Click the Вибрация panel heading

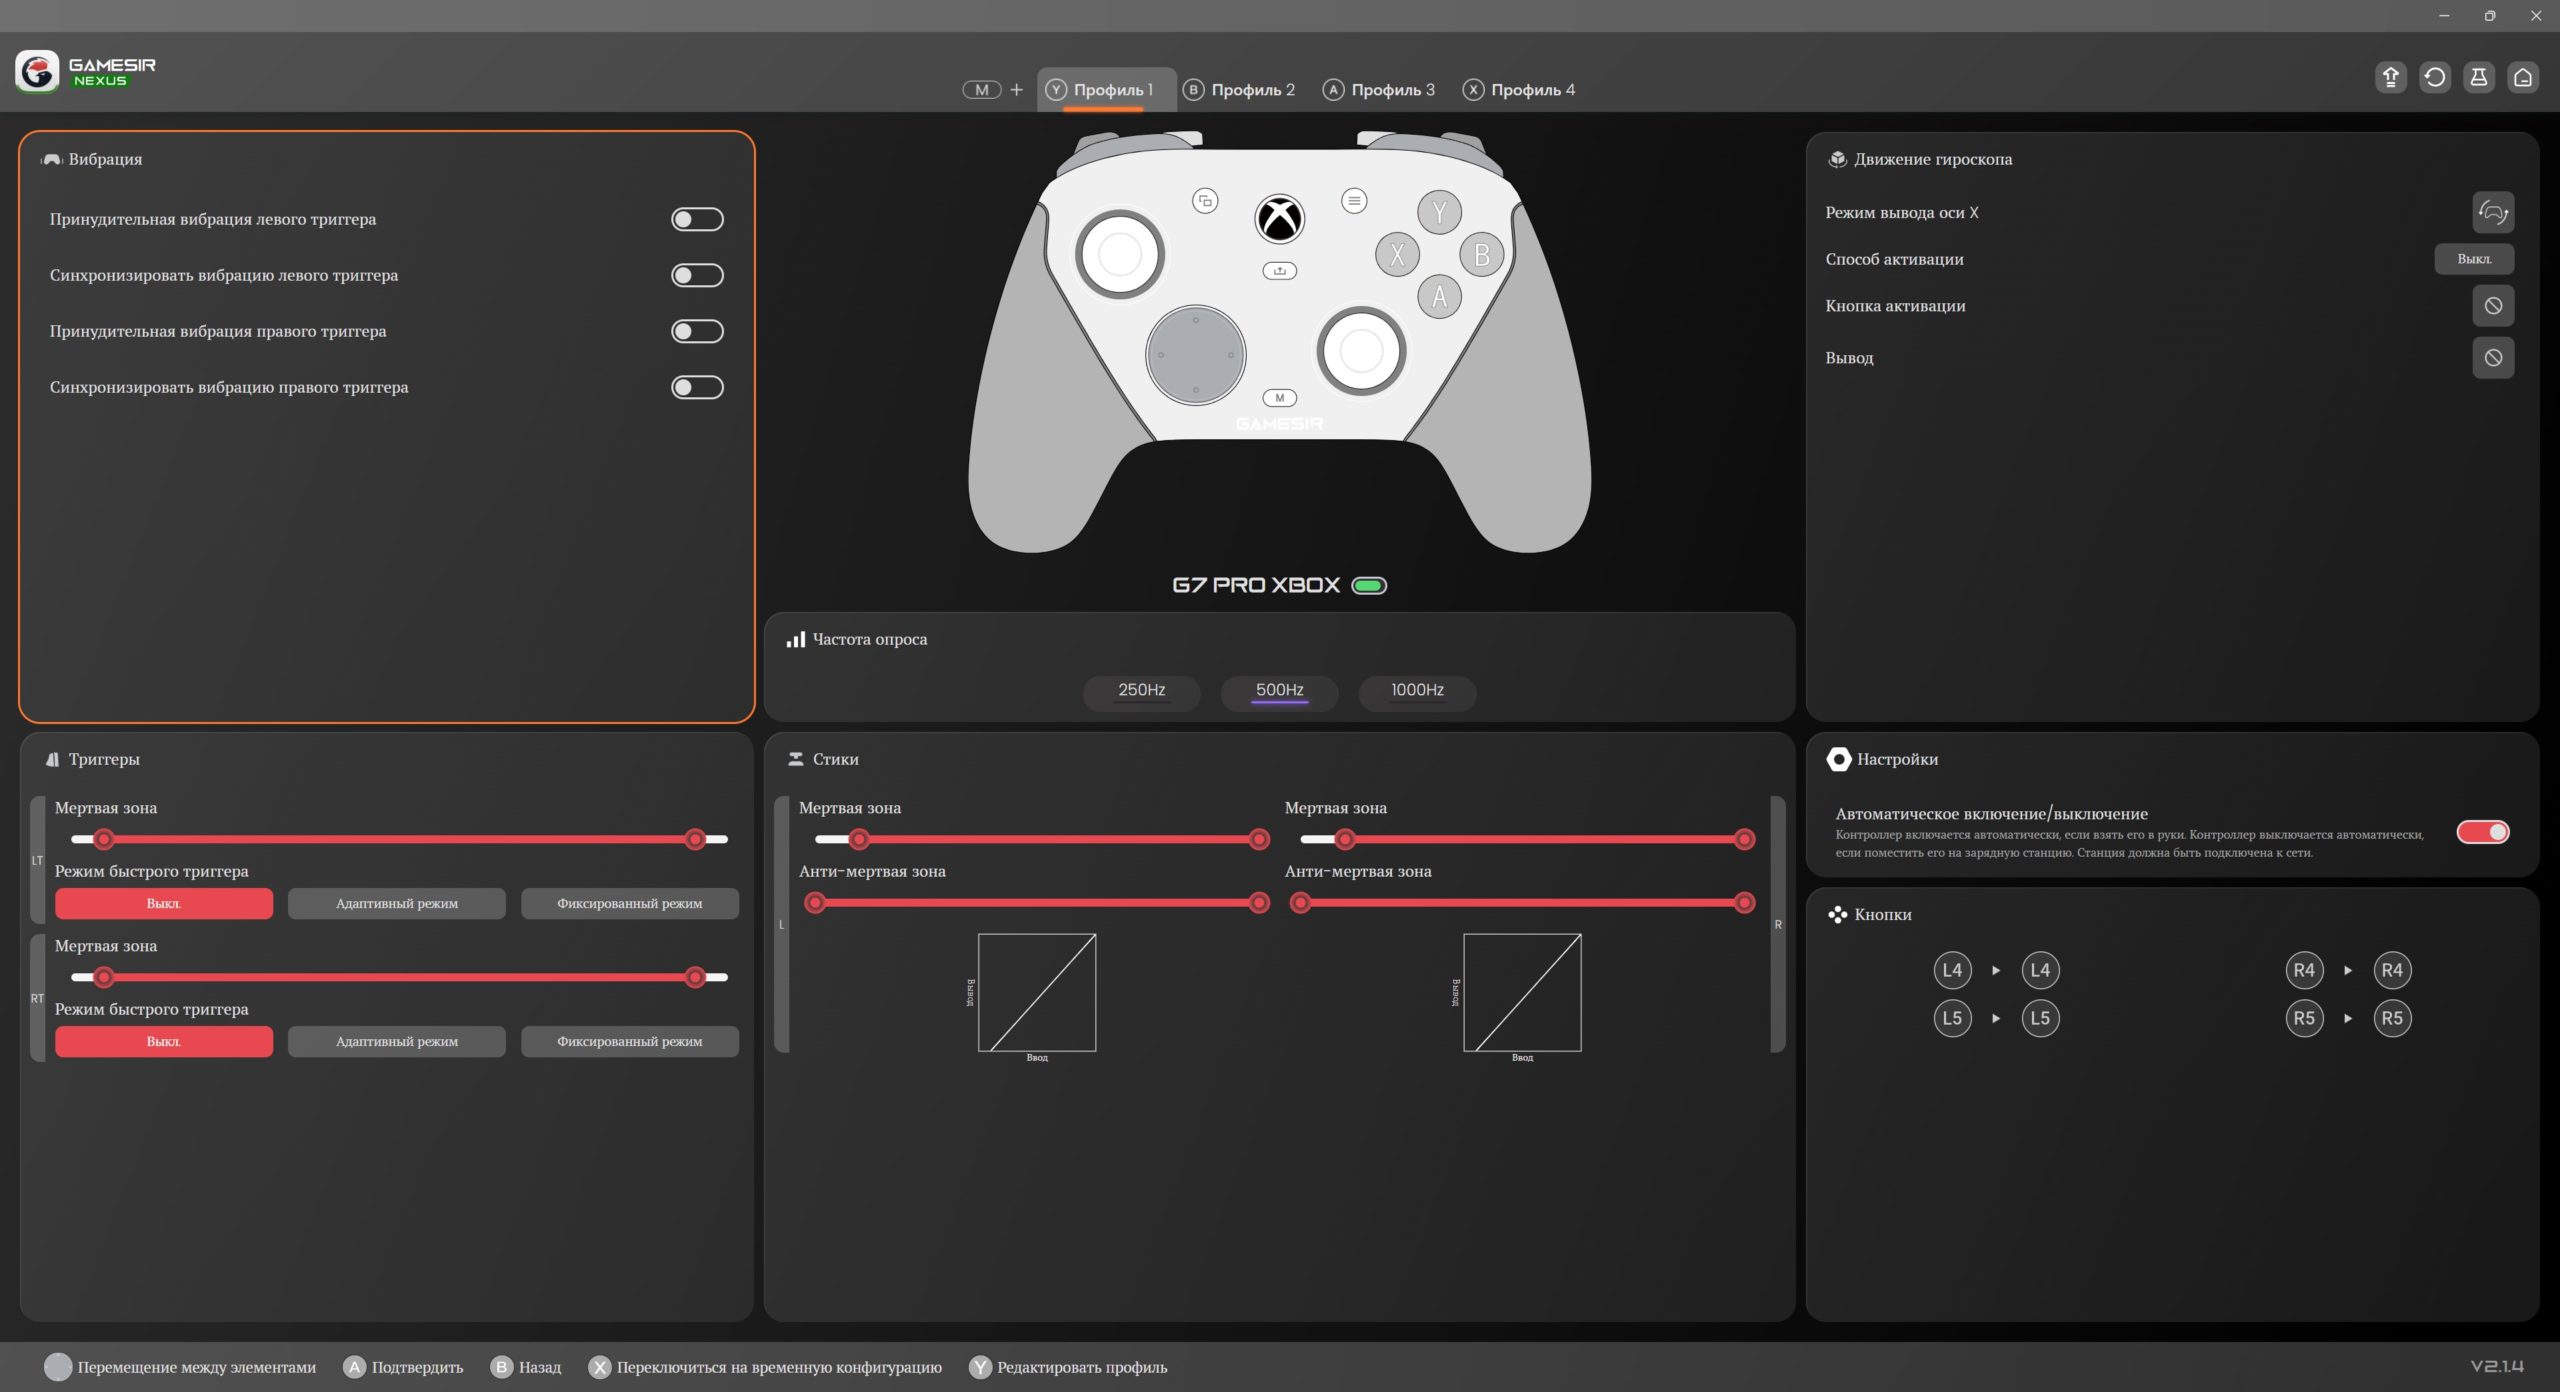coord(105,159)
